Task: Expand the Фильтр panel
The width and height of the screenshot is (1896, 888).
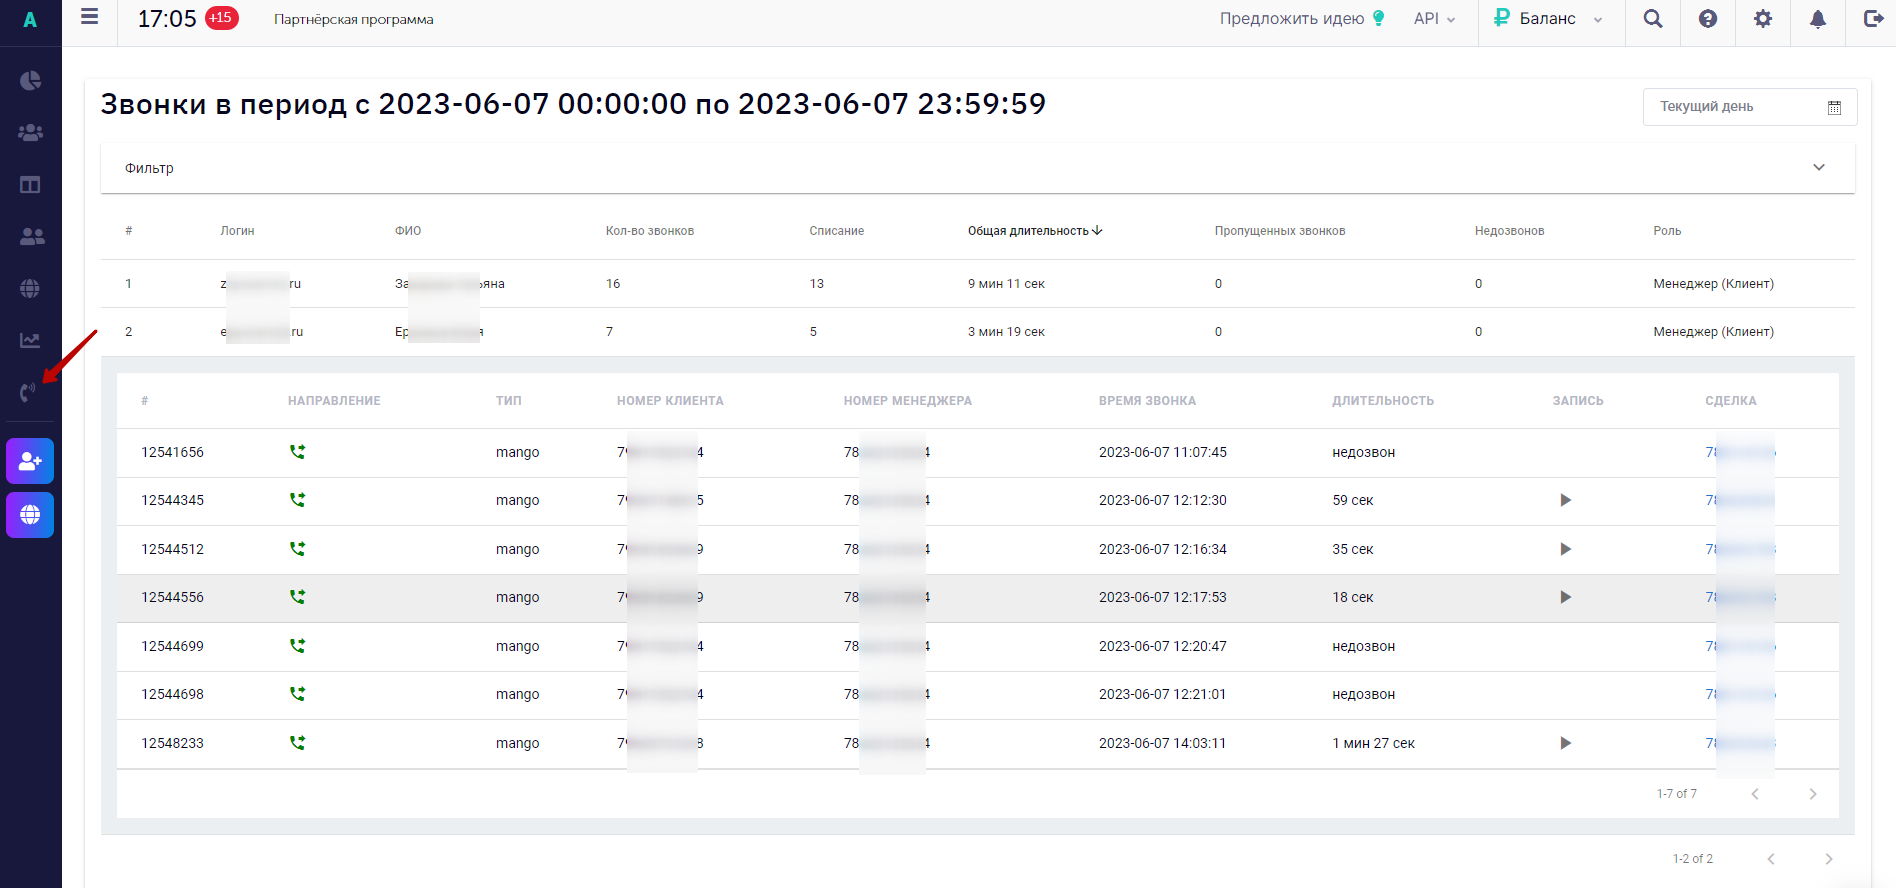Action: (x=978, y=168)
